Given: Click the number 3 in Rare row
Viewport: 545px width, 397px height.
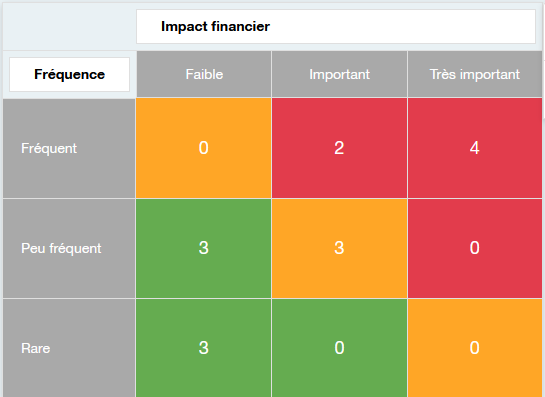Looking at the screenshot, I should click(x=204, y=348).
